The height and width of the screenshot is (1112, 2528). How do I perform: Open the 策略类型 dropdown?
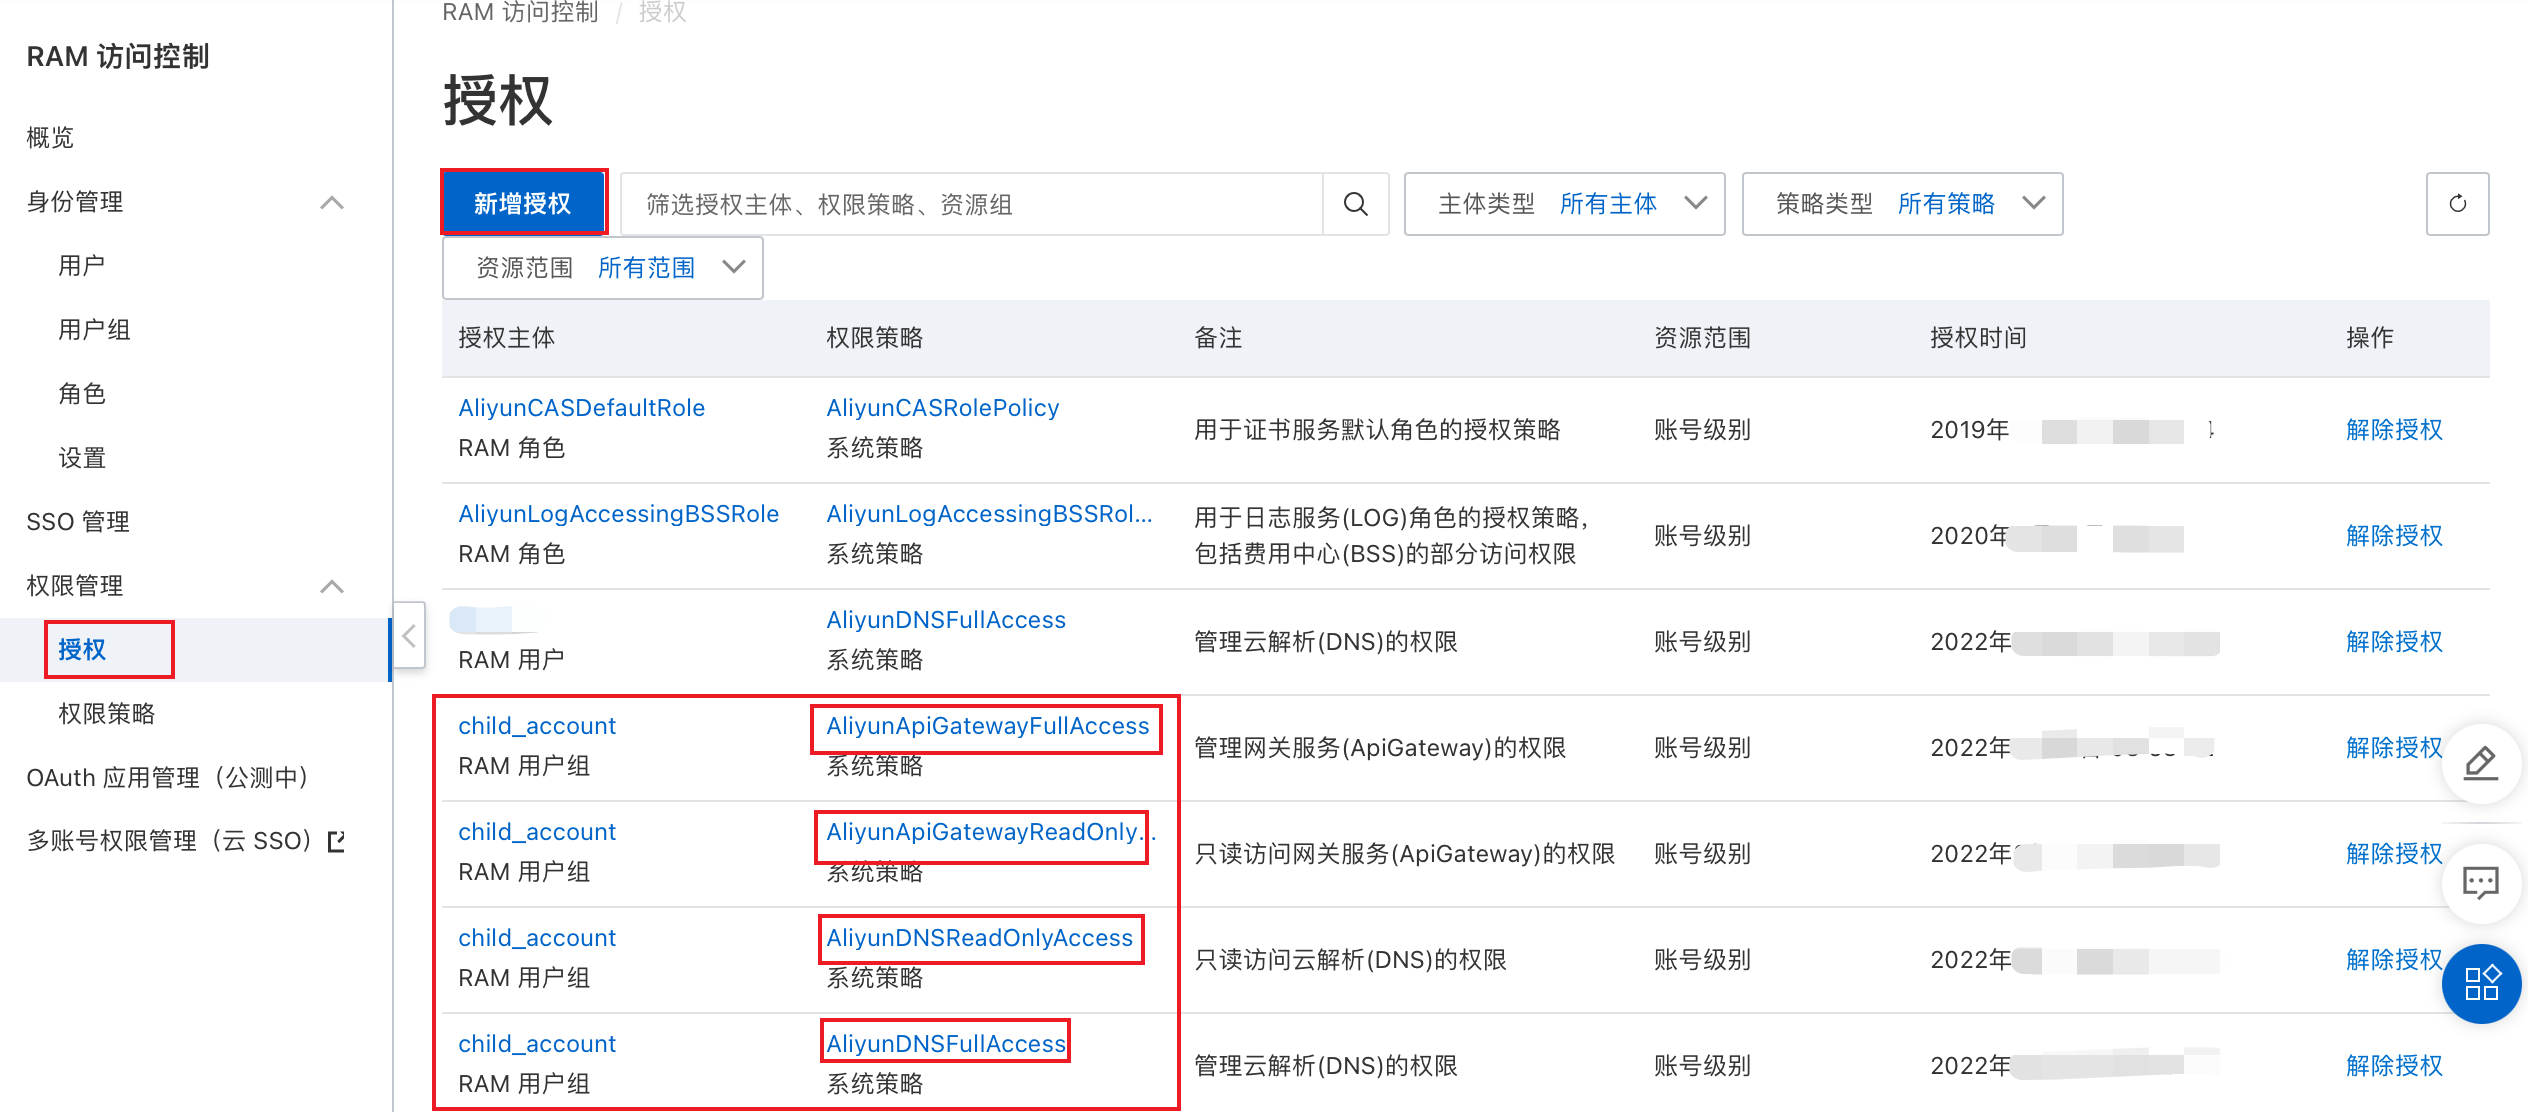(x=1902, y=204)
